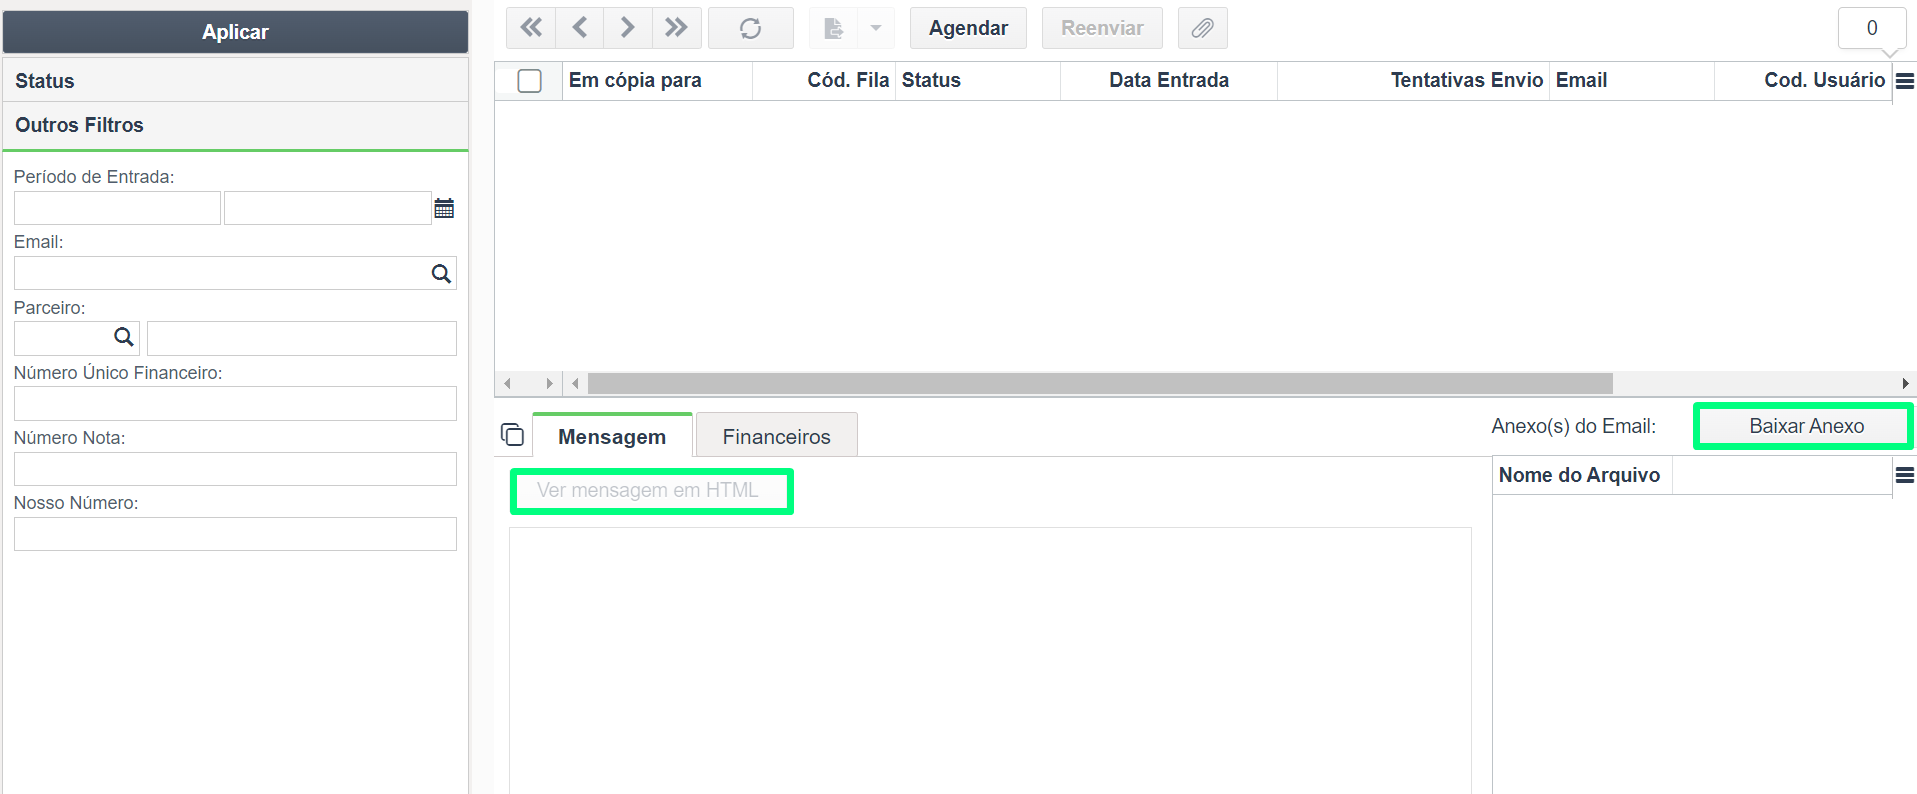Click the horizontal scrollbar thumb
The height and width of the screenshot is (794, 1917).
(1100, 383)
